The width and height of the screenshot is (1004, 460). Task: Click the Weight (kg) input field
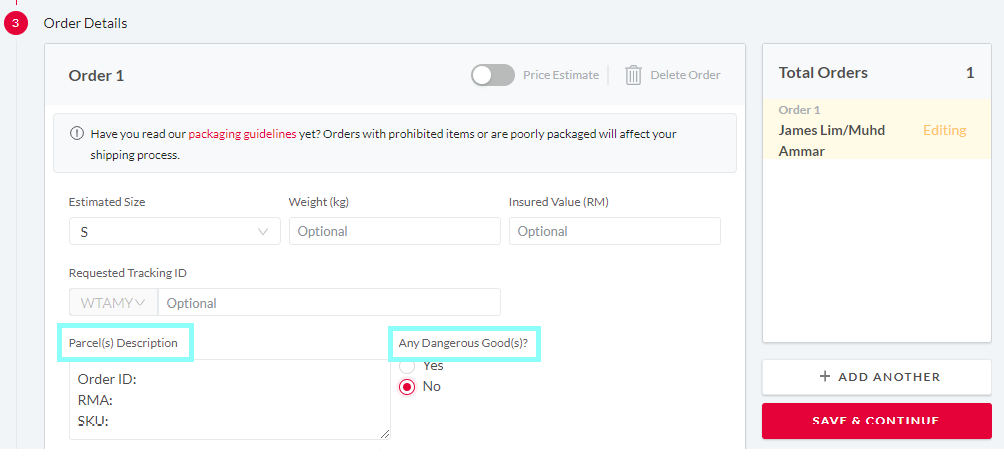click(x=394, y=231)
